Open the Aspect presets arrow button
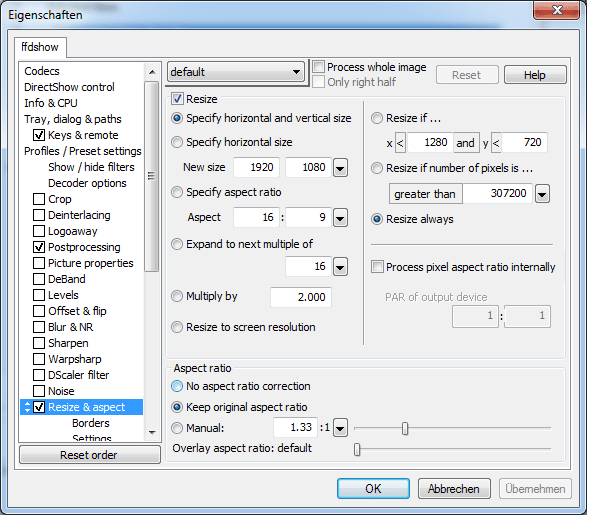The image size is (590, 515). click(x=340, y=218)
